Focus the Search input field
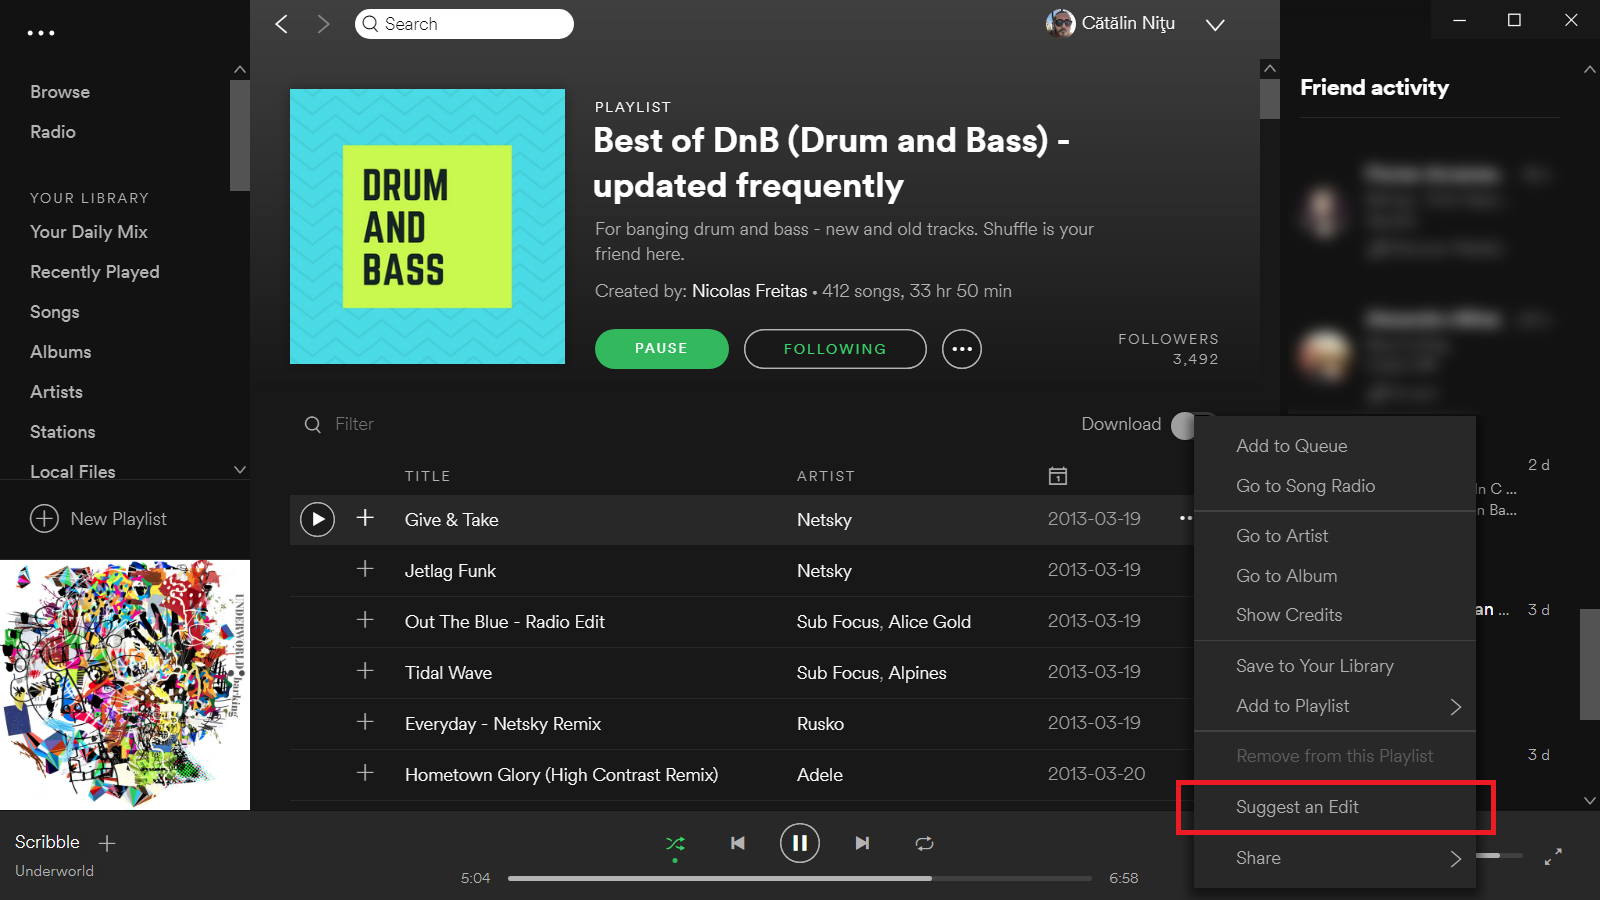The image size is (1600, 900). (464, 24)
